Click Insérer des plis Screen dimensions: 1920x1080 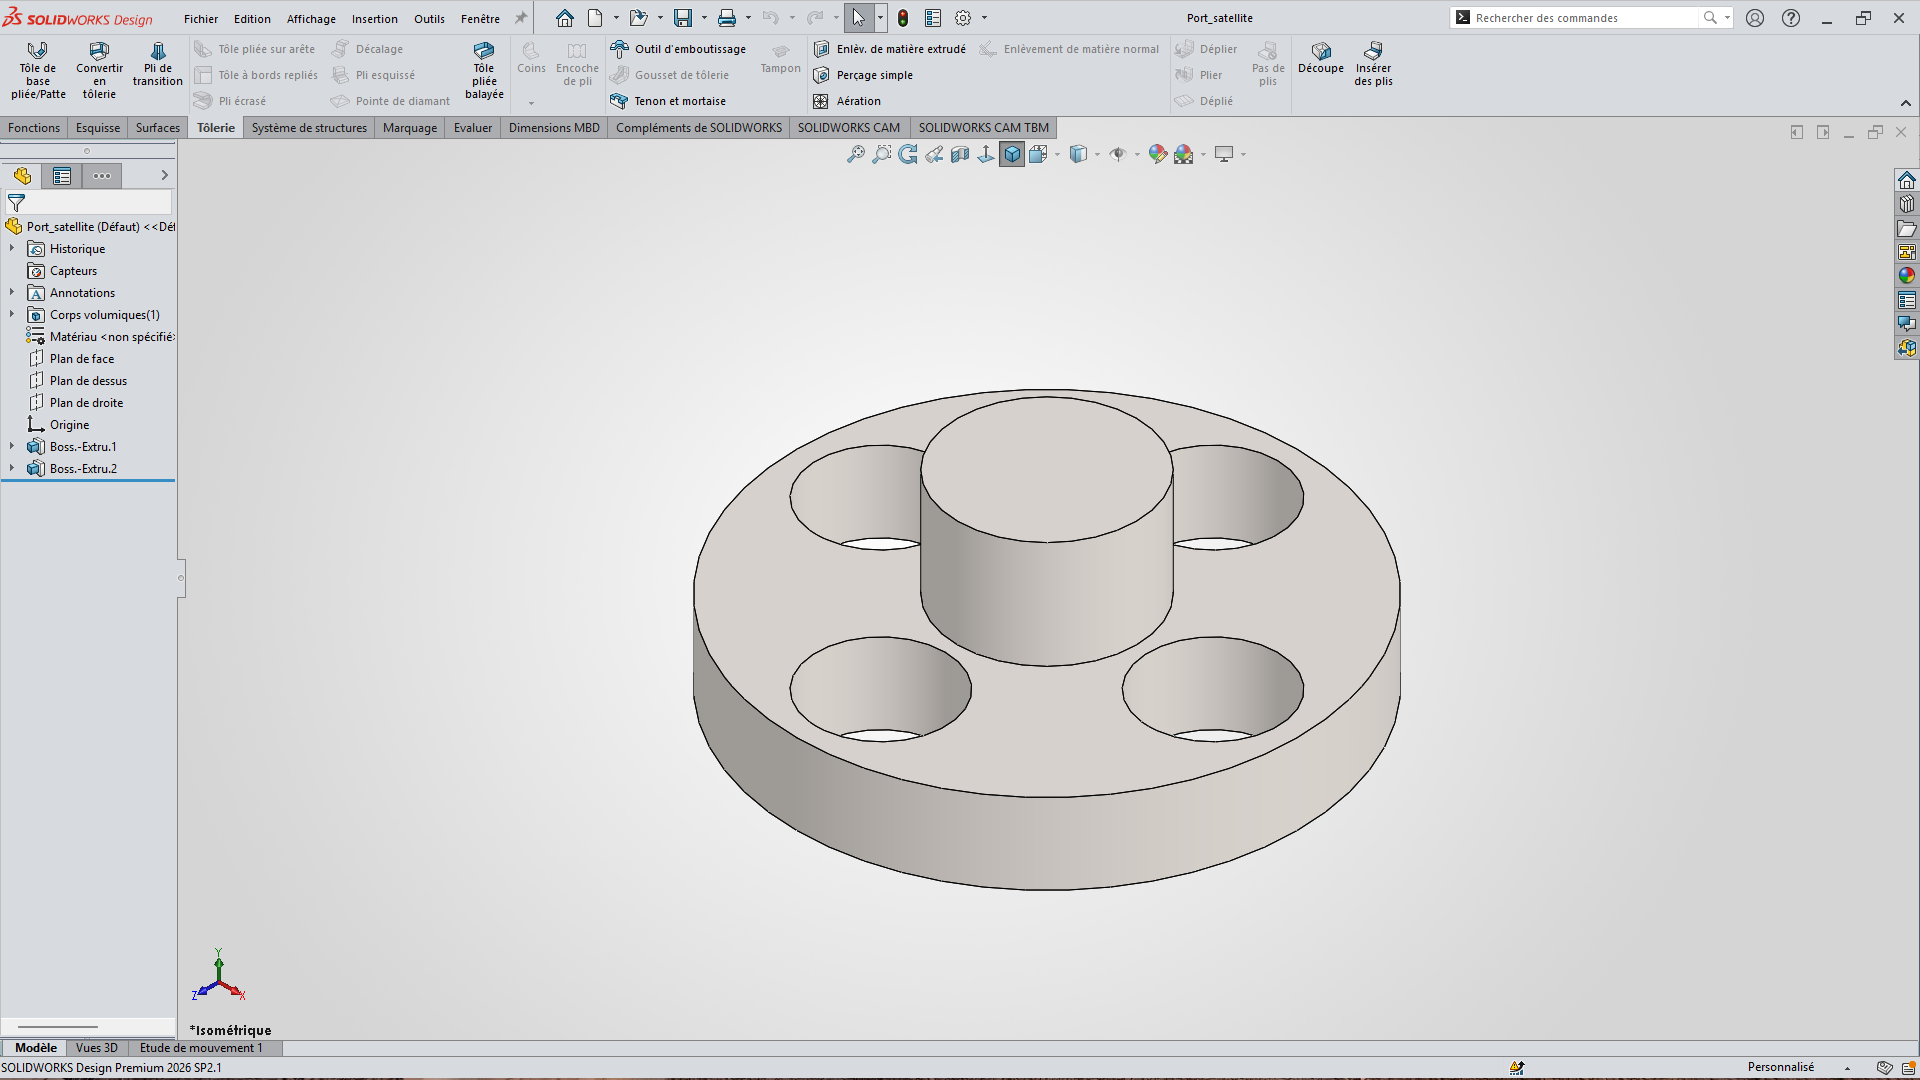click(1373, 64)
